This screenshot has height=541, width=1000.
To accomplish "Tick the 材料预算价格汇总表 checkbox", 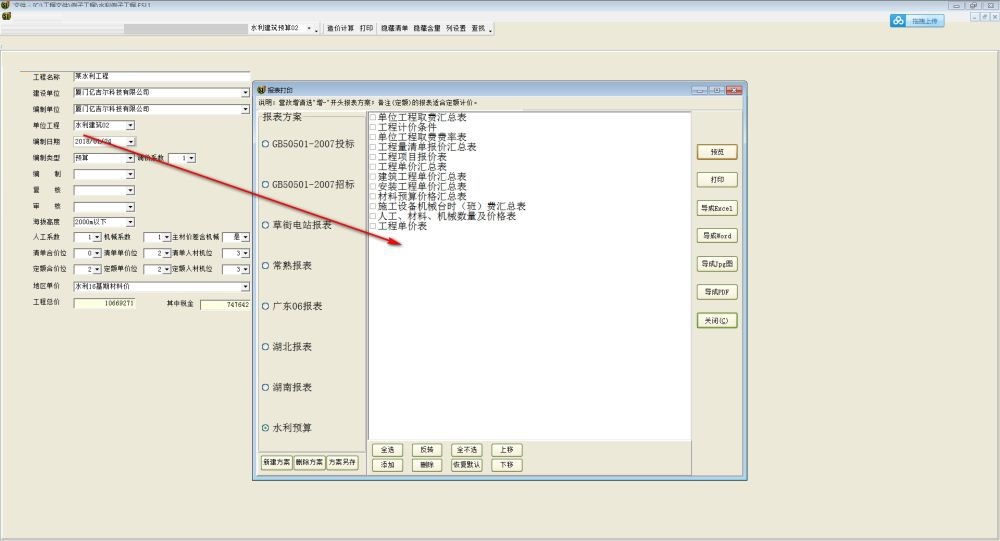I will click(x=373, y=196).
